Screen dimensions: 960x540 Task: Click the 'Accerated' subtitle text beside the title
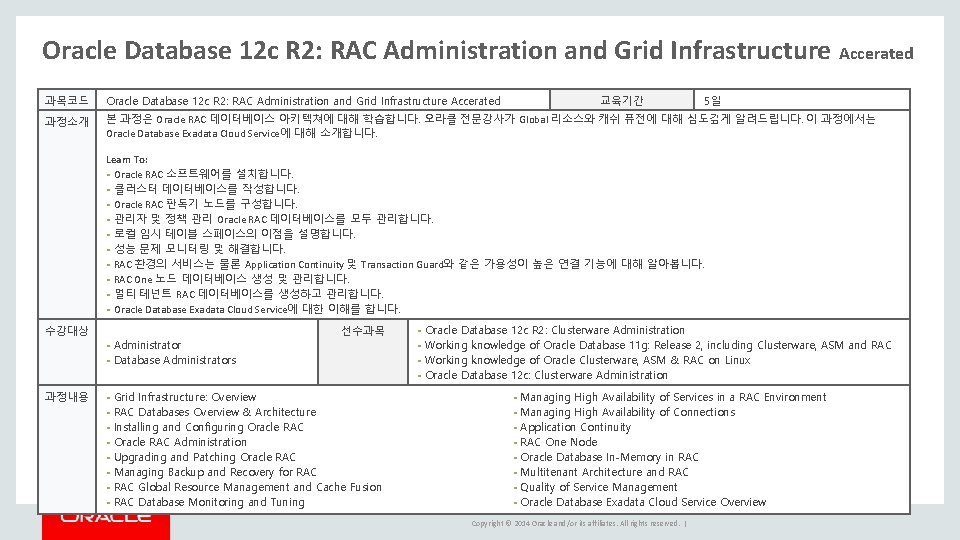click(x=876, y=54)
